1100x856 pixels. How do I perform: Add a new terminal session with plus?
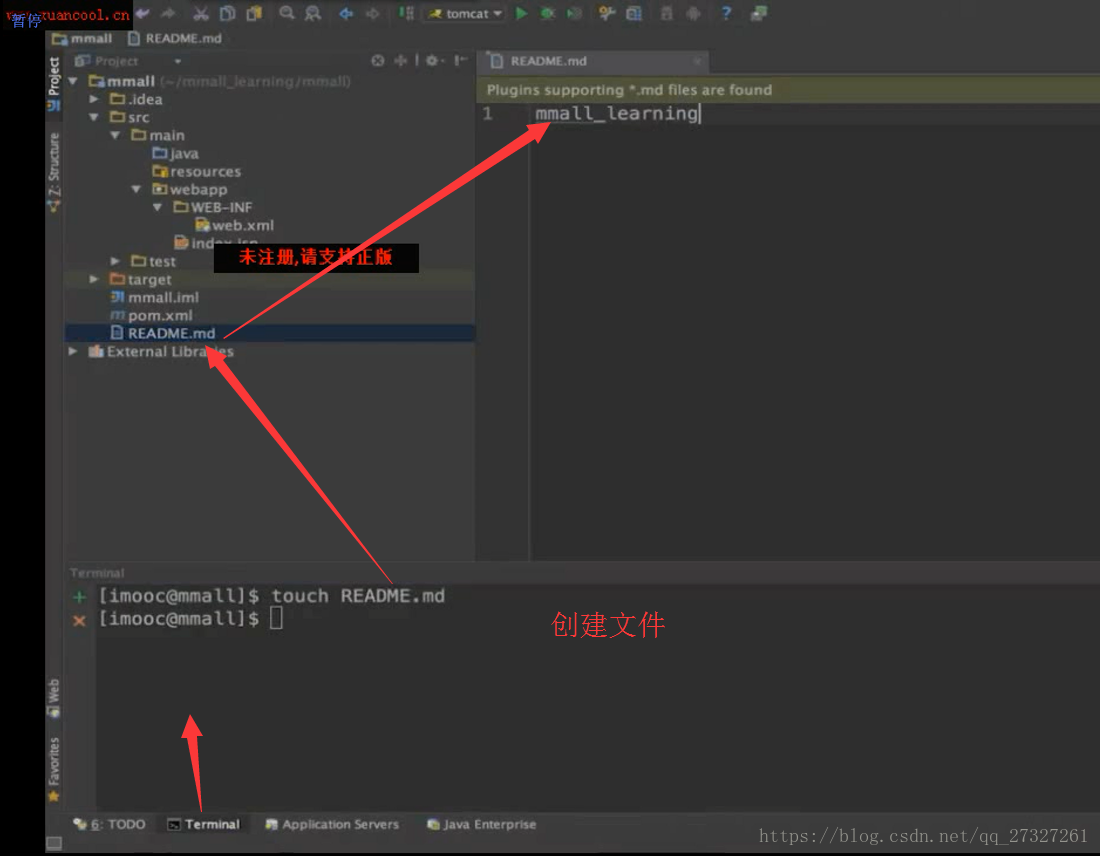79,597
